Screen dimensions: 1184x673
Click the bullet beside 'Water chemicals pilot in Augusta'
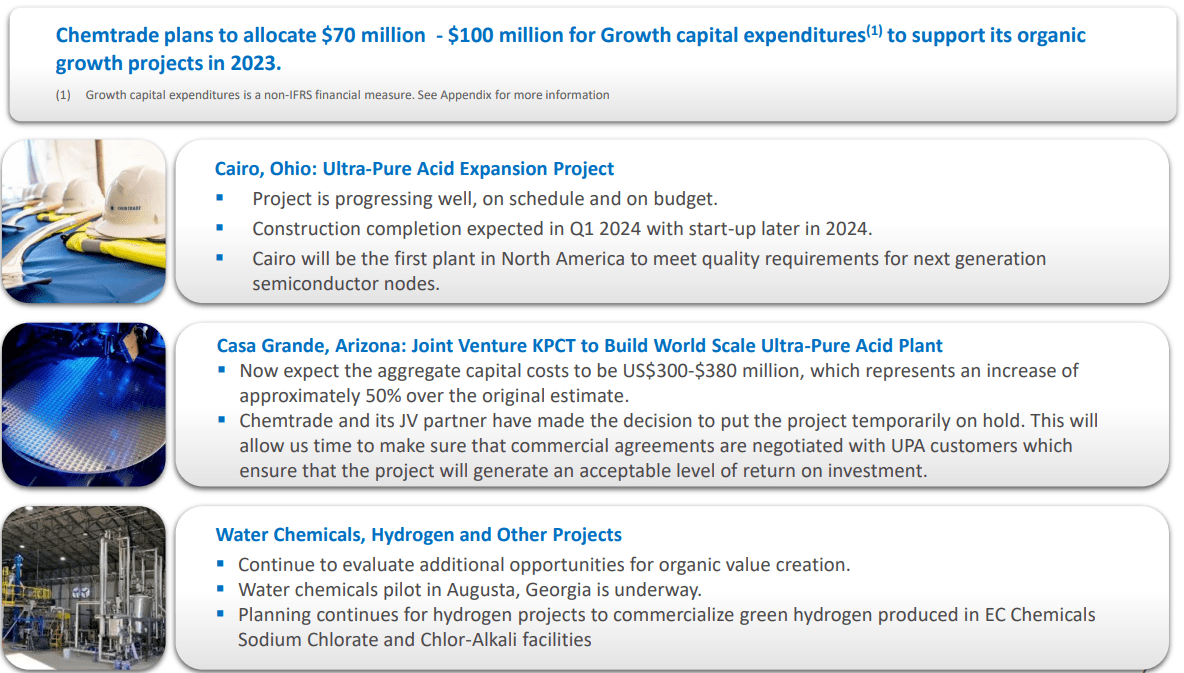[x=221, y=589]
